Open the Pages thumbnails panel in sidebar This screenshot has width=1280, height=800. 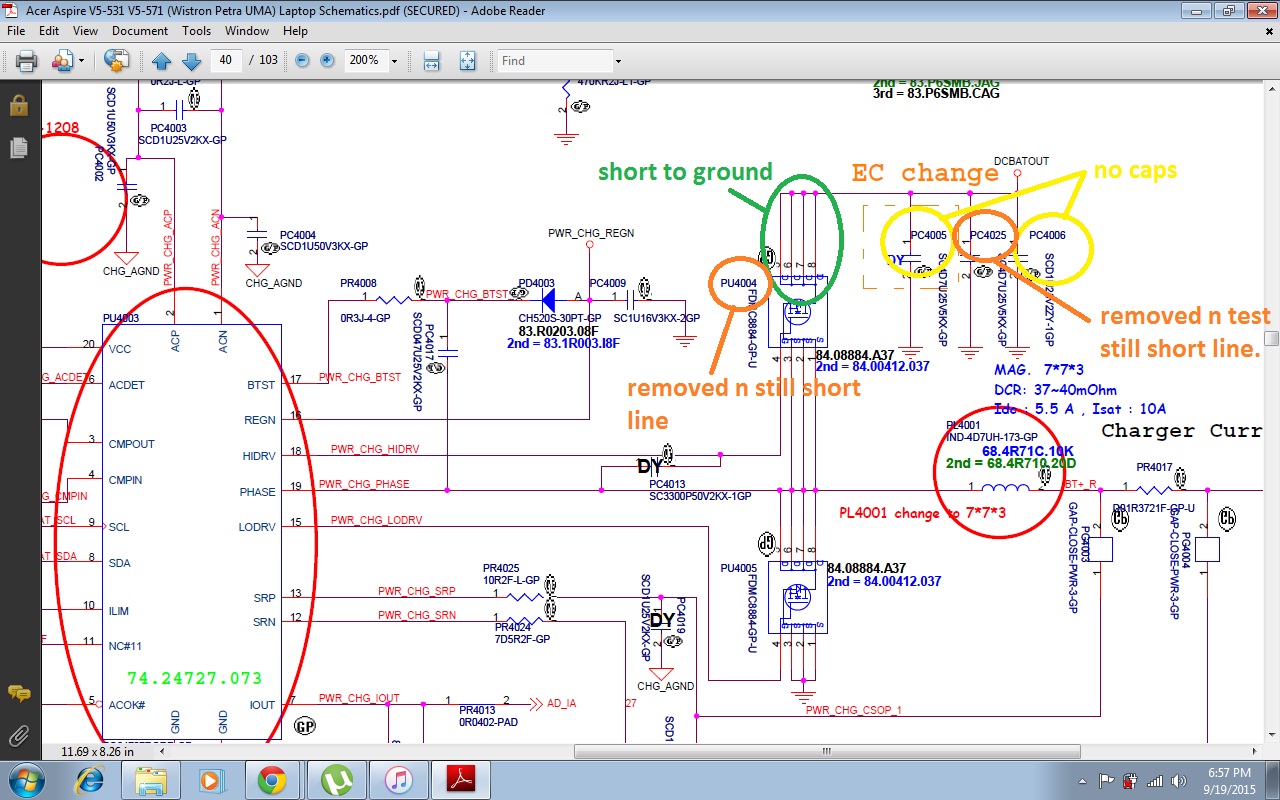tap(18, 148)
